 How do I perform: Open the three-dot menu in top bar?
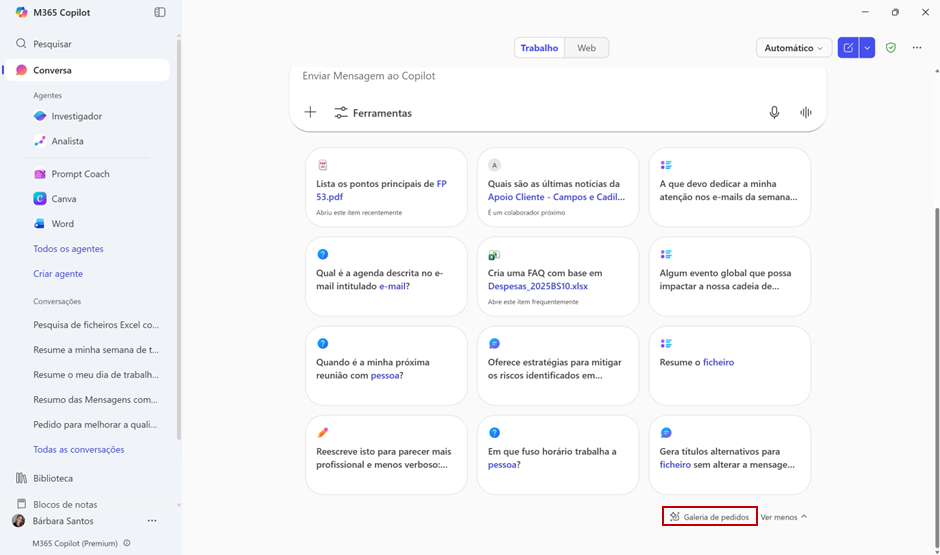click(917, 48)
